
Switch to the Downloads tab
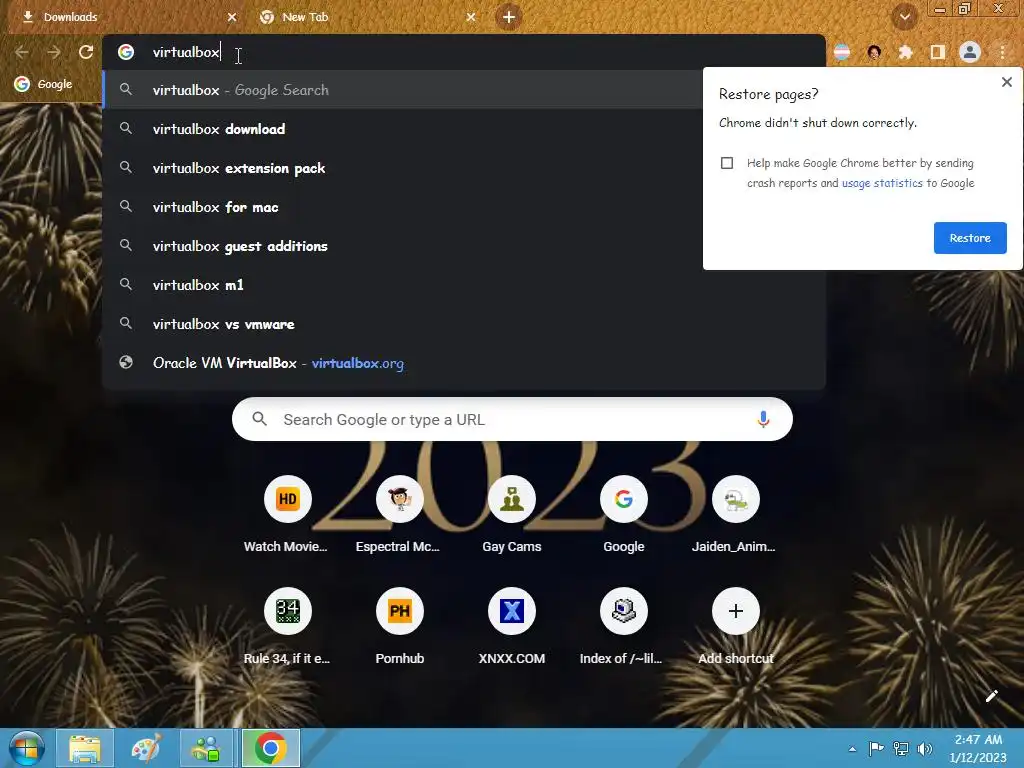pyautogui.click(x=124, y=17)
